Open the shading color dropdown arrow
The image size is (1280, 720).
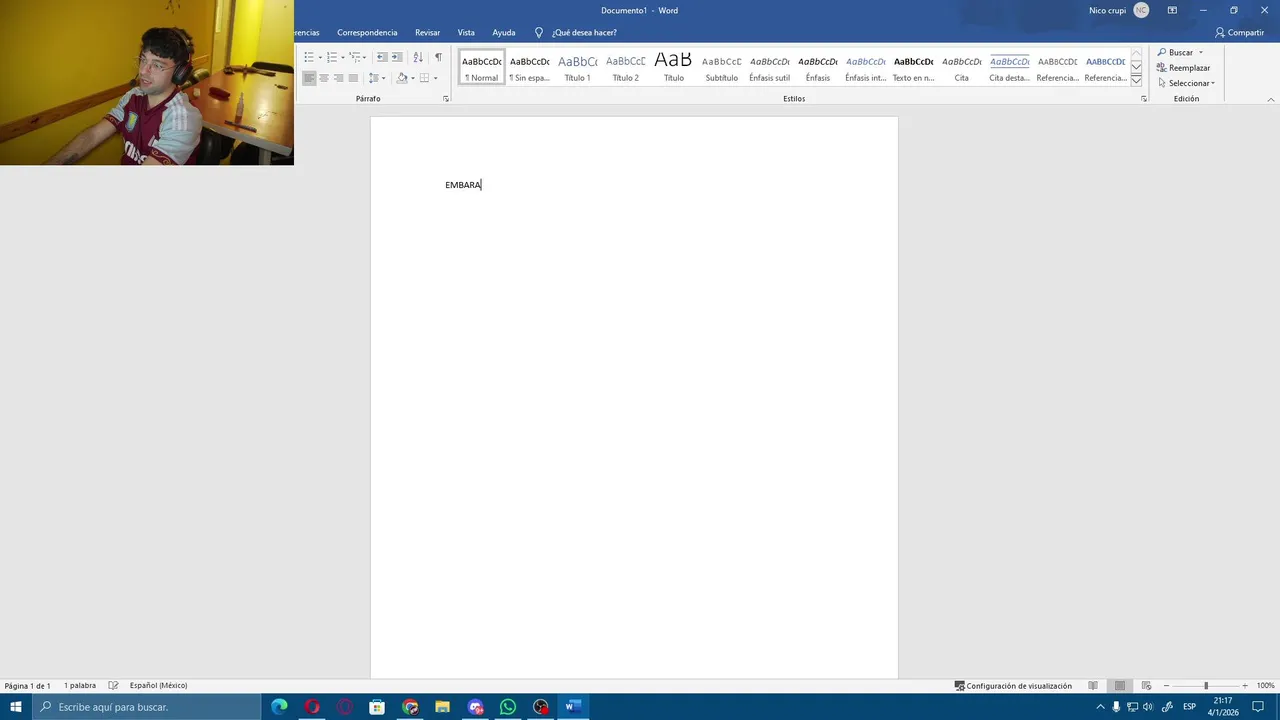pos(413,78)
